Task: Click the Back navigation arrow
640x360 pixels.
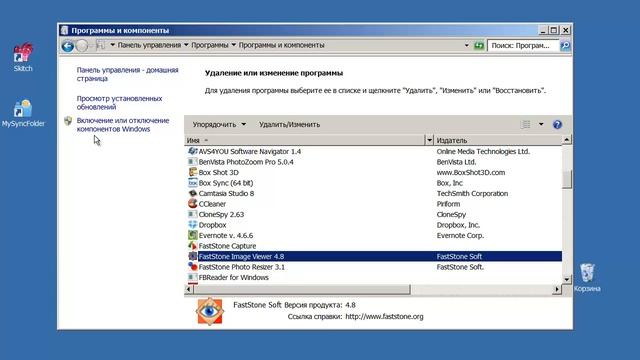Action: (68, 46)
